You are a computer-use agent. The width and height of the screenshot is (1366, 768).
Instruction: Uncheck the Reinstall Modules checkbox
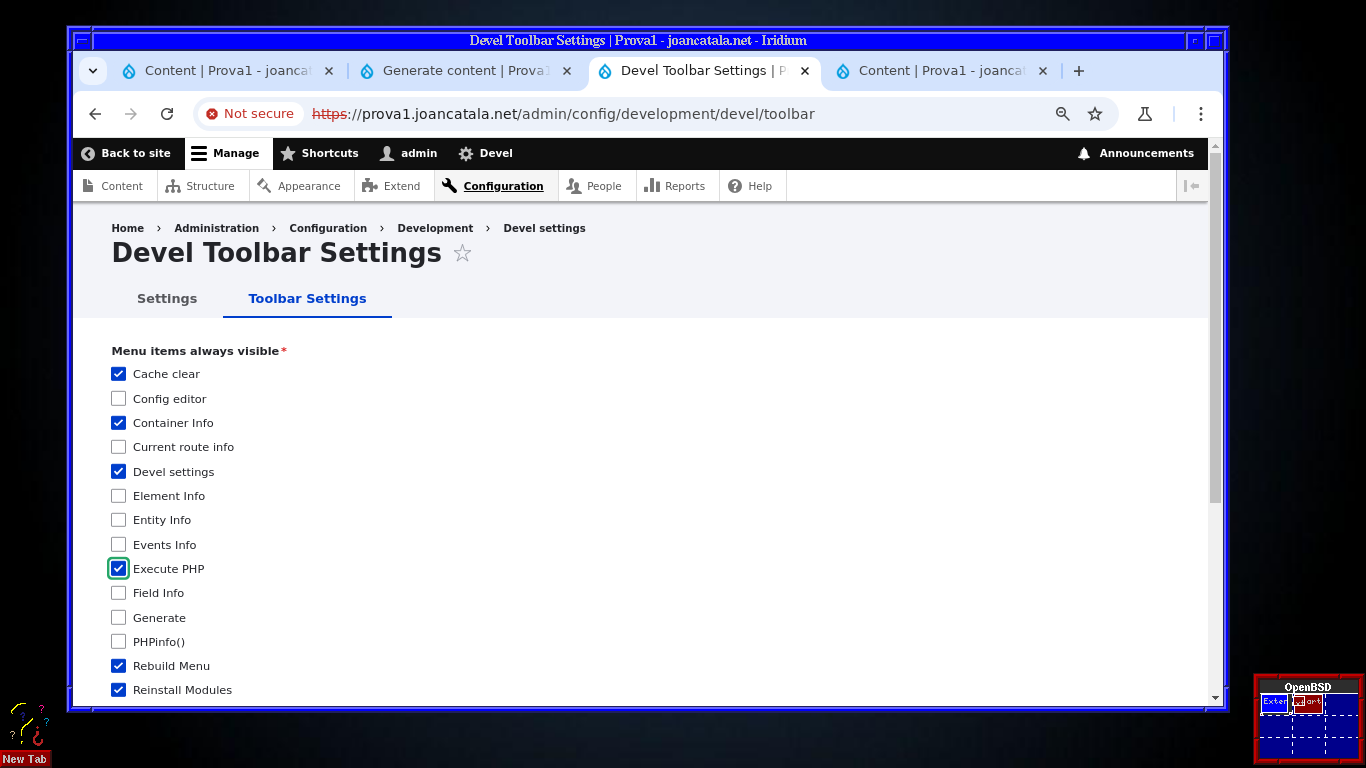(118, 690)
